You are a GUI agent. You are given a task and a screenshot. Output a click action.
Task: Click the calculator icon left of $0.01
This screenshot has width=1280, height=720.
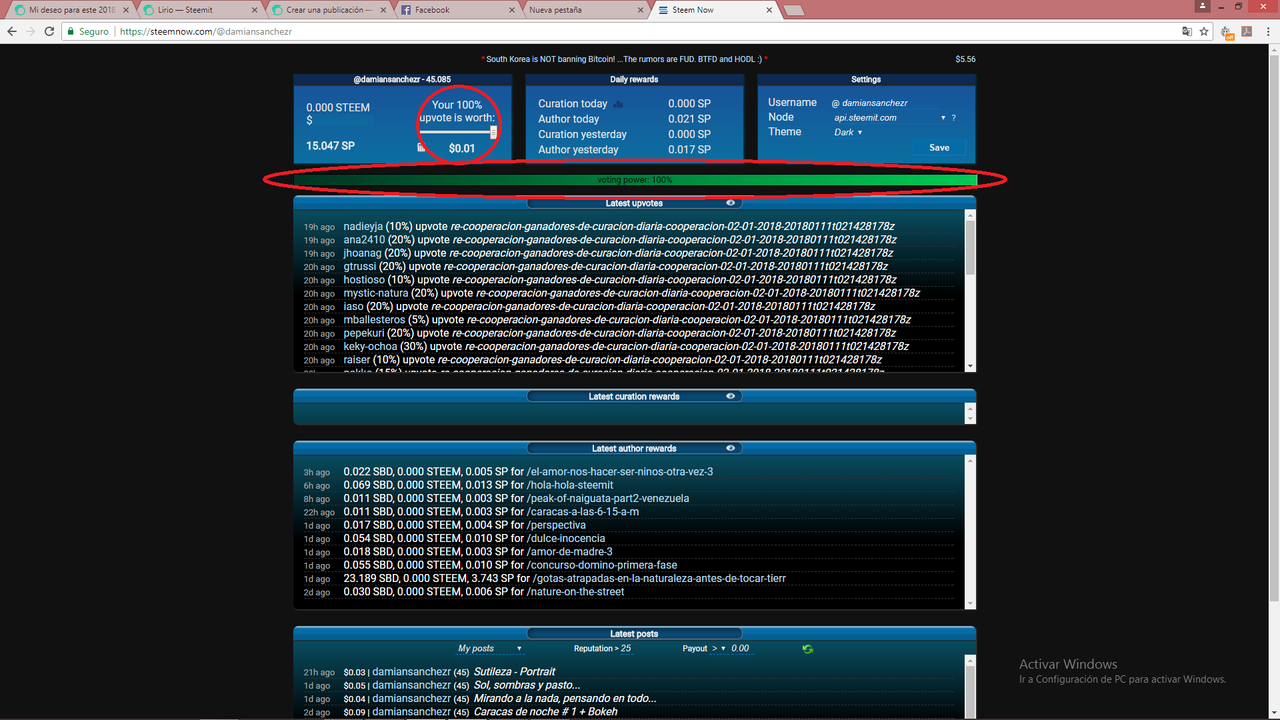coord(421,148)
